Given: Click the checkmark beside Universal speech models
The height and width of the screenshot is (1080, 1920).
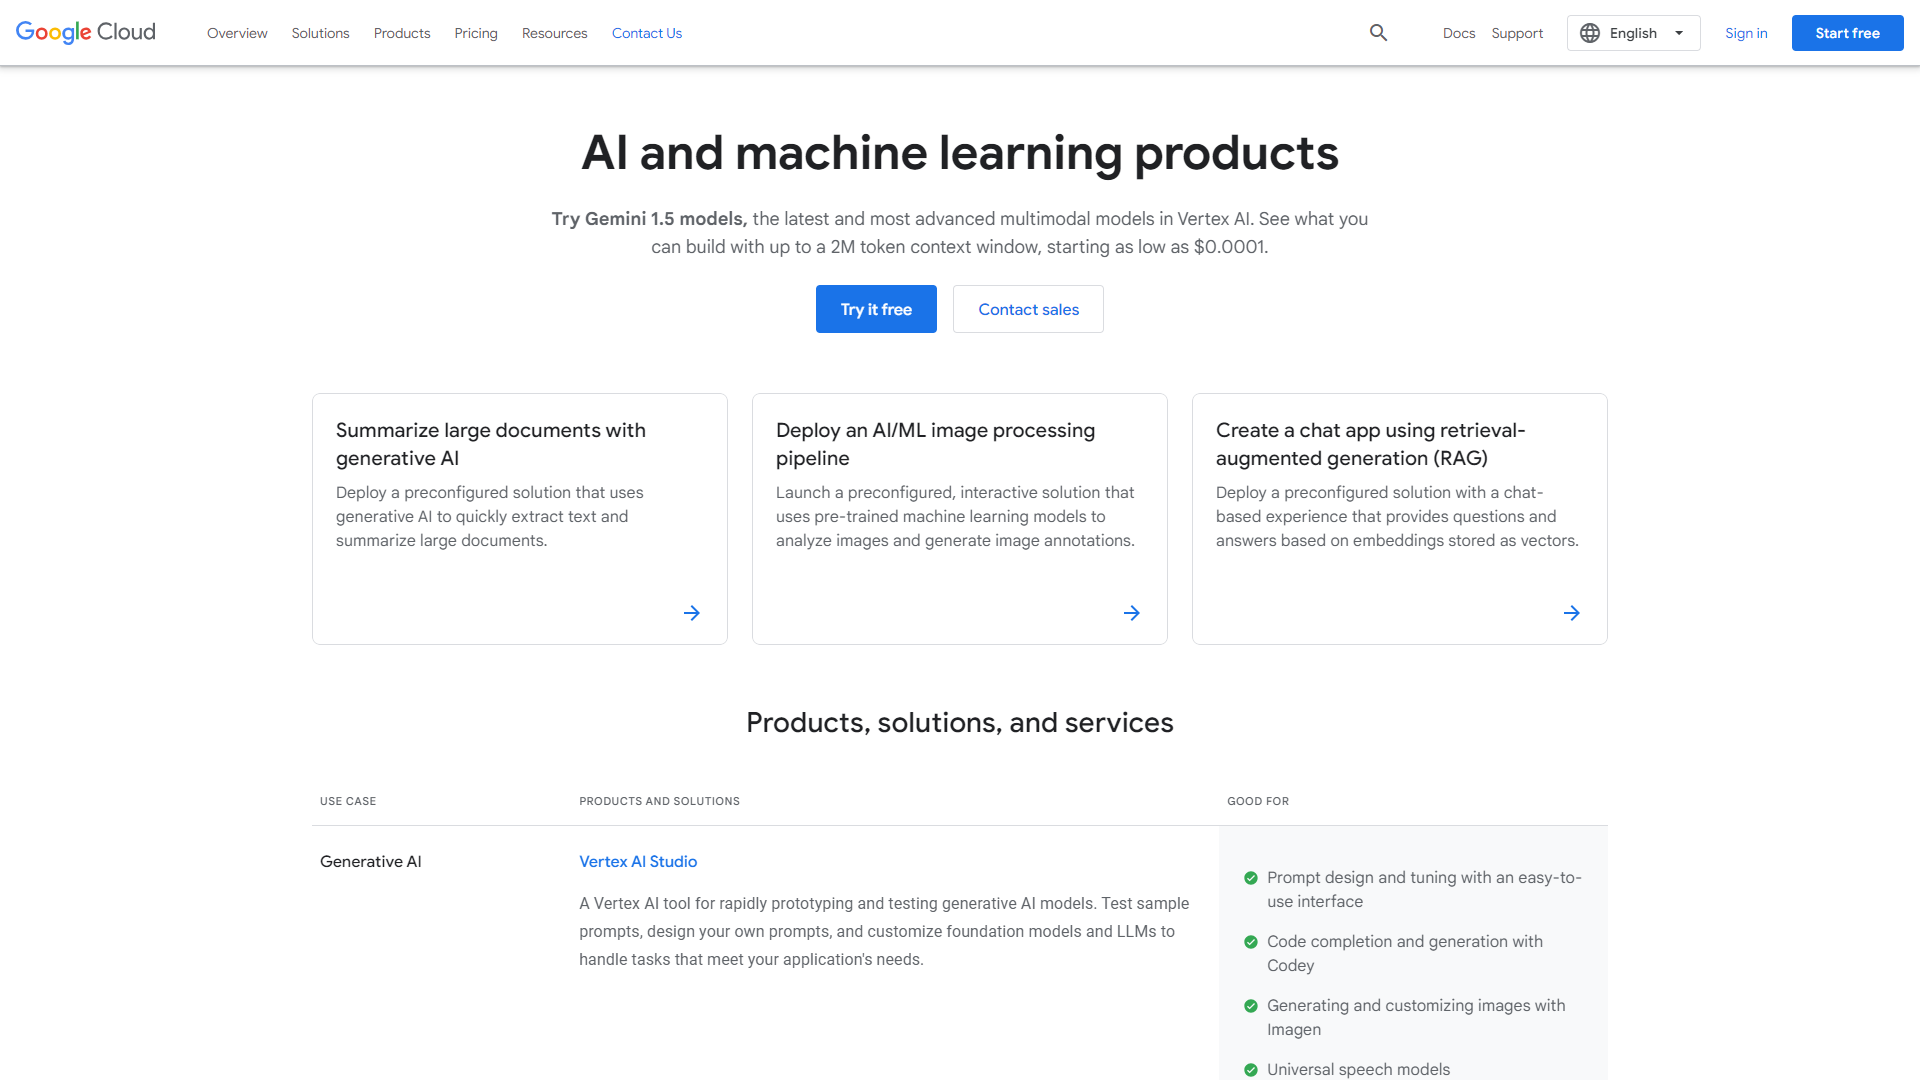Looking at the screenshot, I should [x=1251, y=1069].
